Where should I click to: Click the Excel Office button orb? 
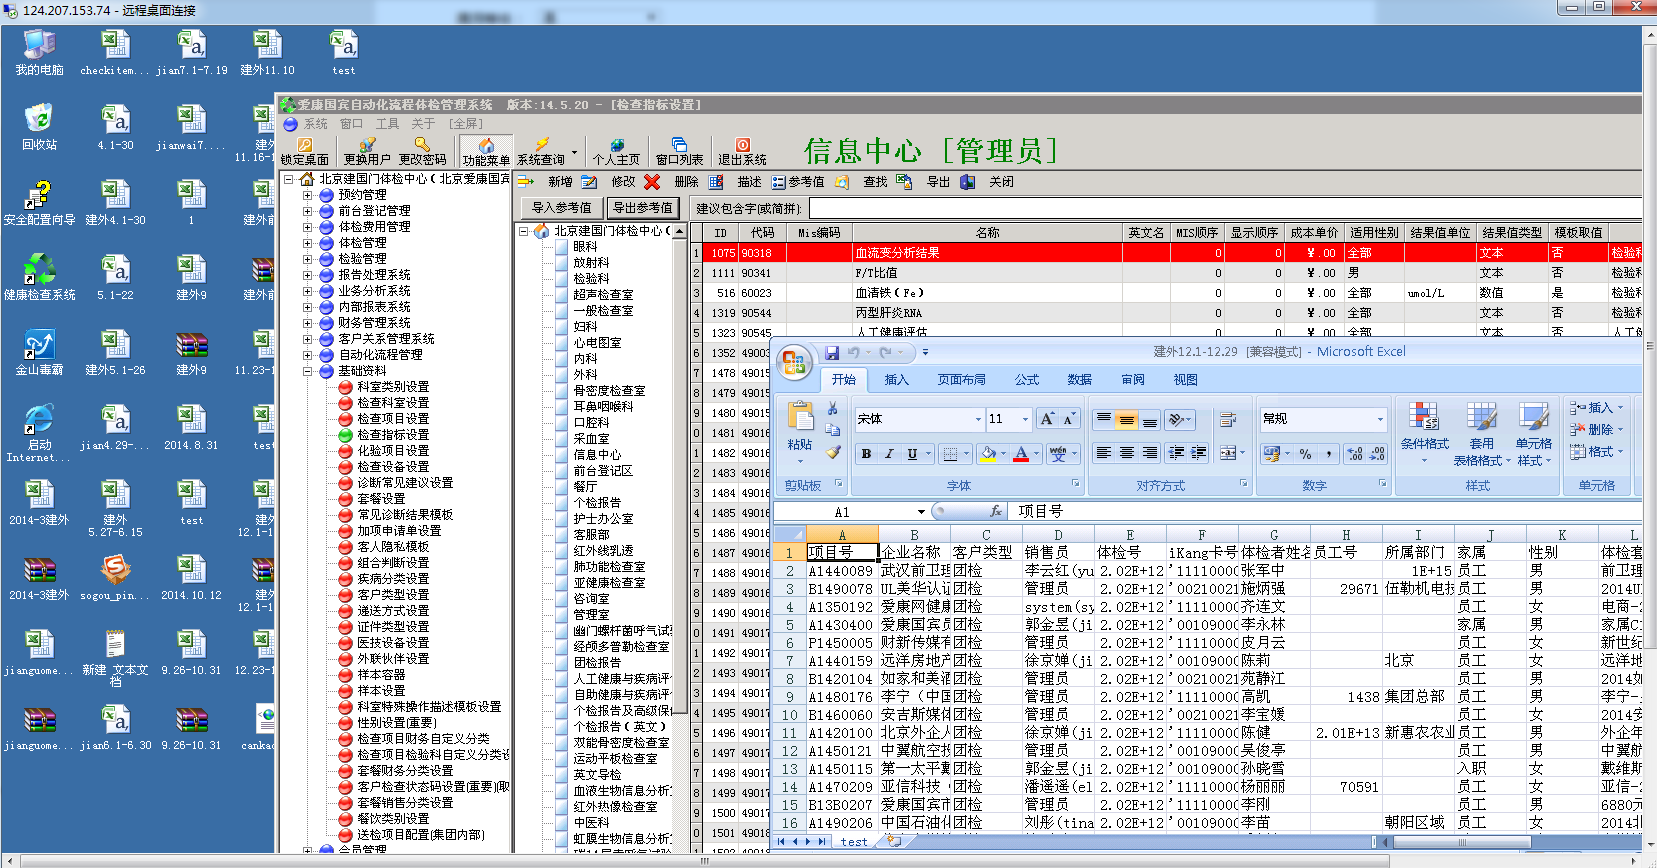(x=795, y=362)
